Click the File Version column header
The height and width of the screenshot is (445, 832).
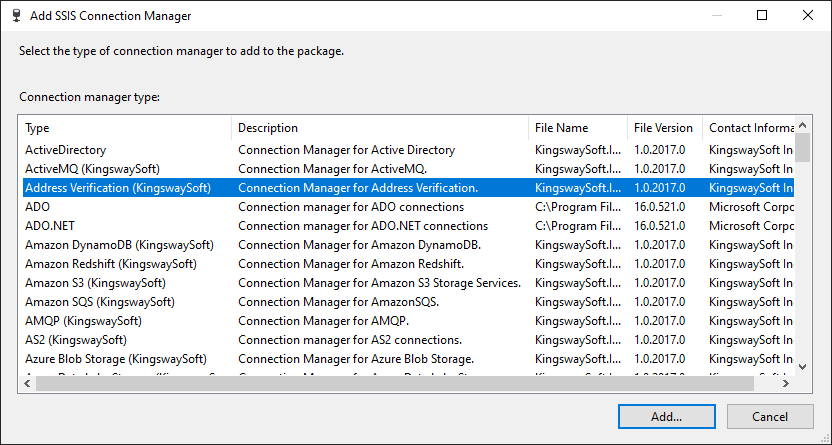click(665, 128)
